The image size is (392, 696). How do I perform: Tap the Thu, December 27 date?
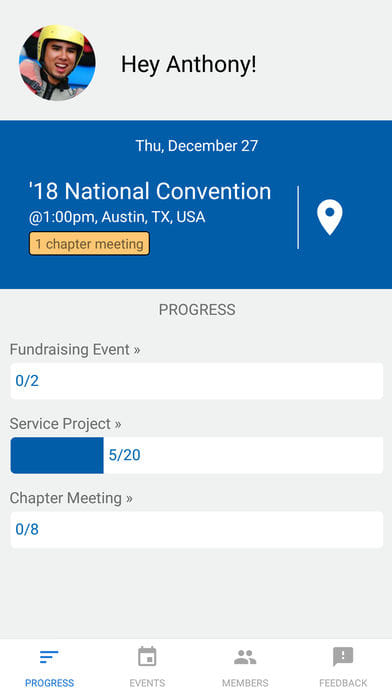click(197, 146)
